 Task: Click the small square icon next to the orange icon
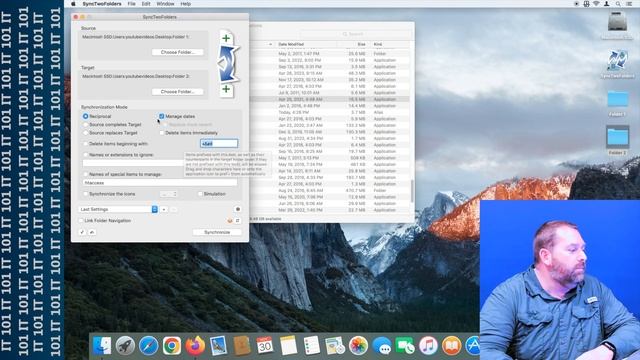(x=238, y=220)
